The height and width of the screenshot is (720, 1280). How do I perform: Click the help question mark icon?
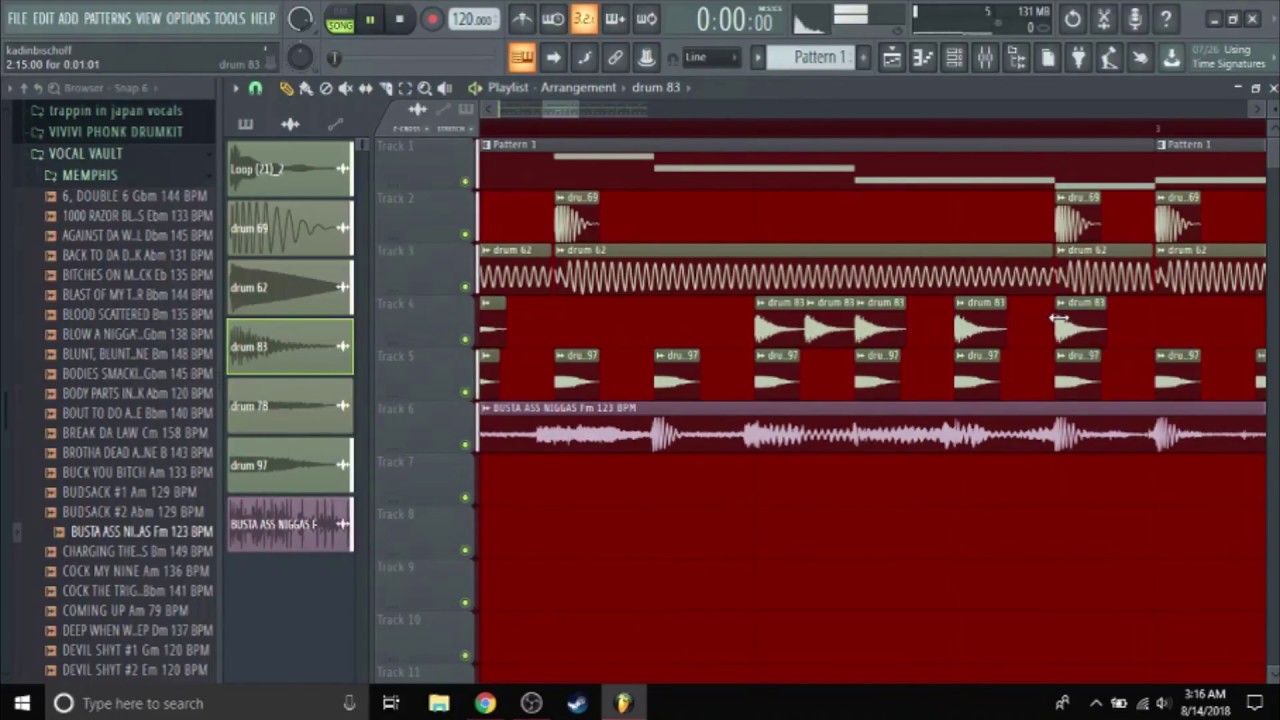[1165, 18]
